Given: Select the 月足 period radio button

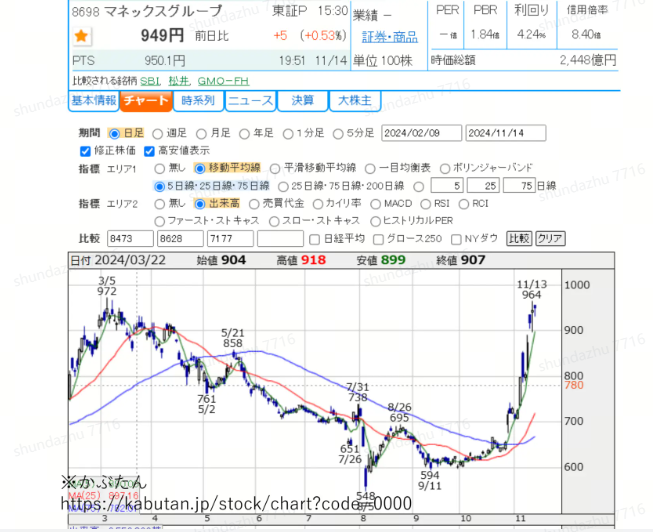Looking at the screenshot, I should click(201, 134).
